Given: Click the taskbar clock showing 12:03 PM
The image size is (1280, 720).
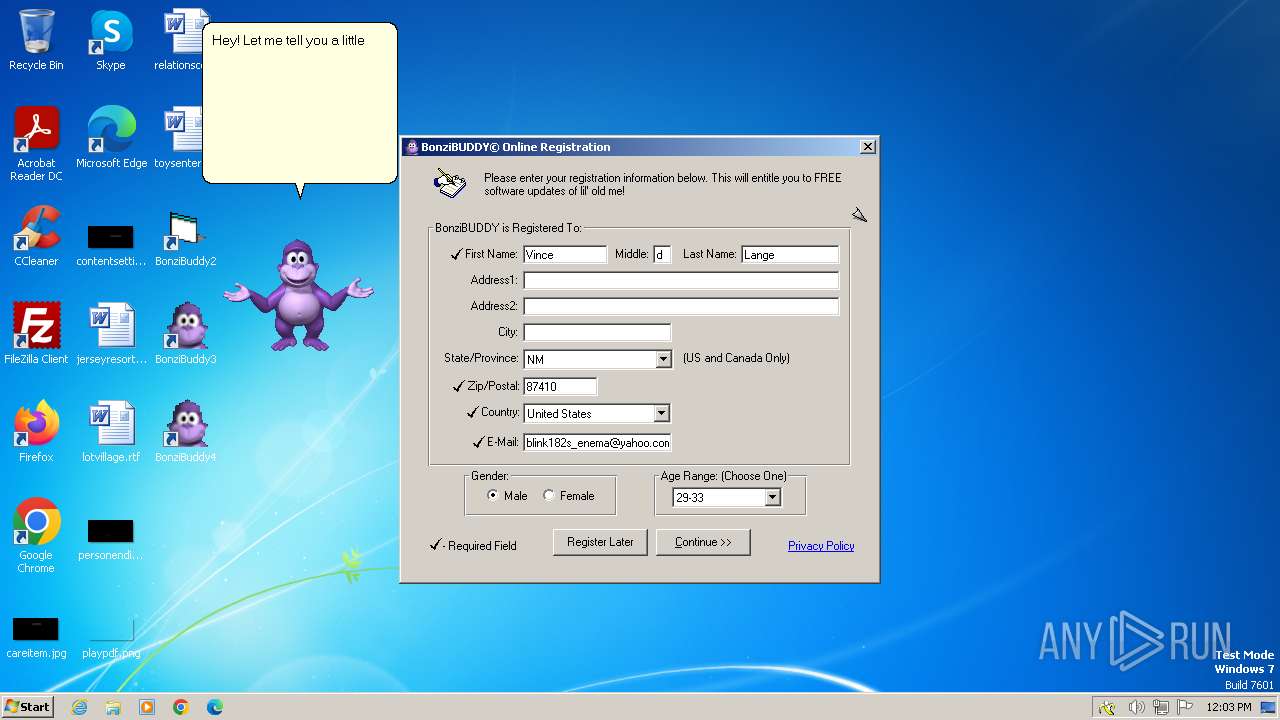Looking at the screenshot, I should coord(1229,707).
